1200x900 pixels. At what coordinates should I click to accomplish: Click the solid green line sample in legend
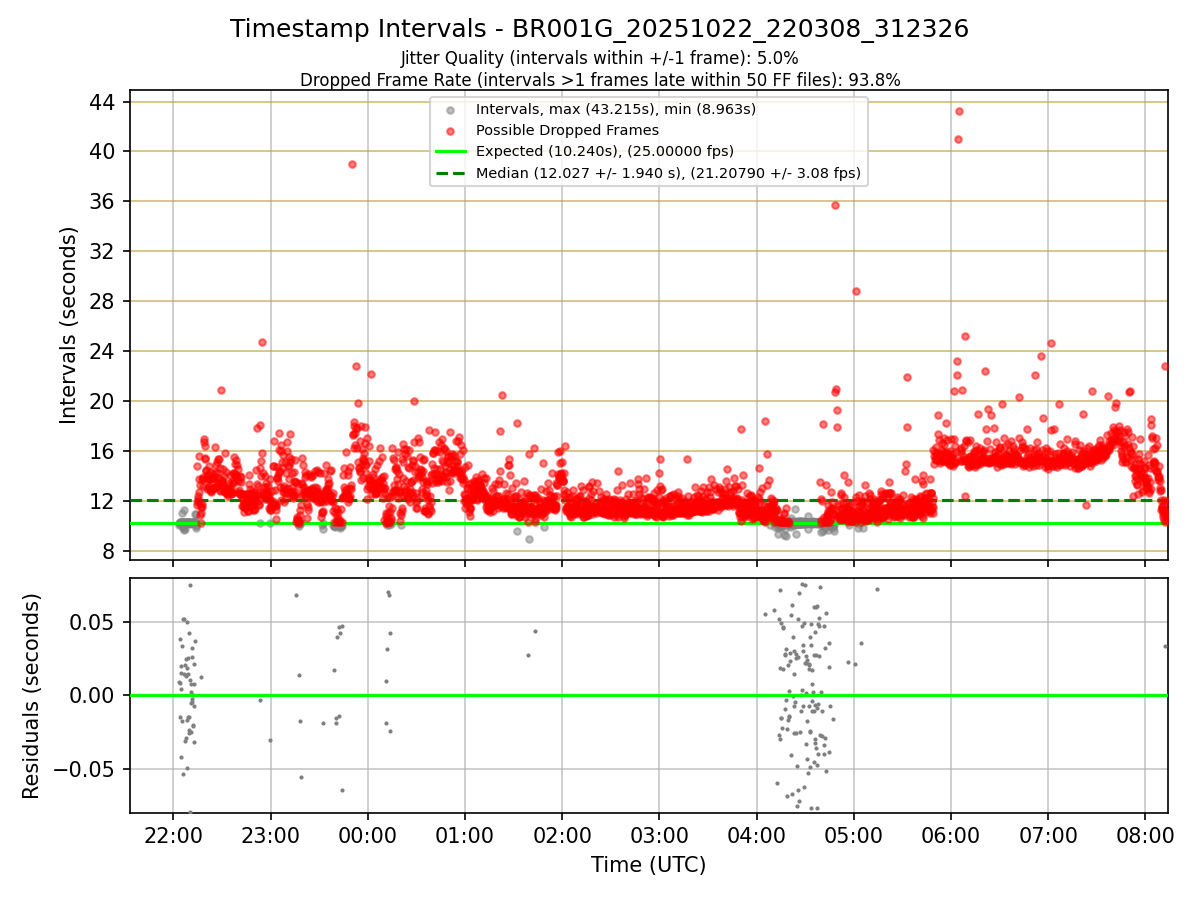[453, 152]
